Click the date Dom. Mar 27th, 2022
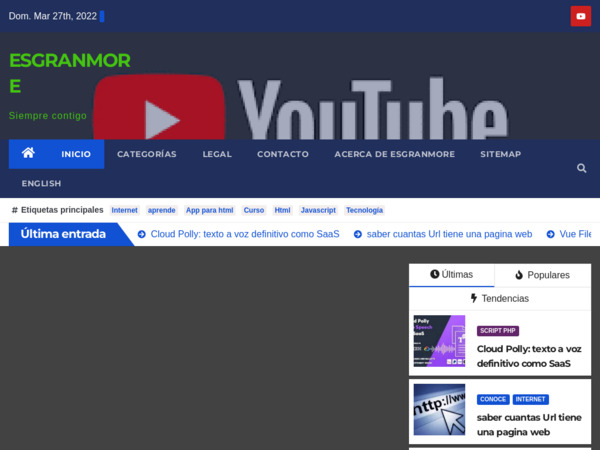The image size is (600, 450). click(53, 16)
